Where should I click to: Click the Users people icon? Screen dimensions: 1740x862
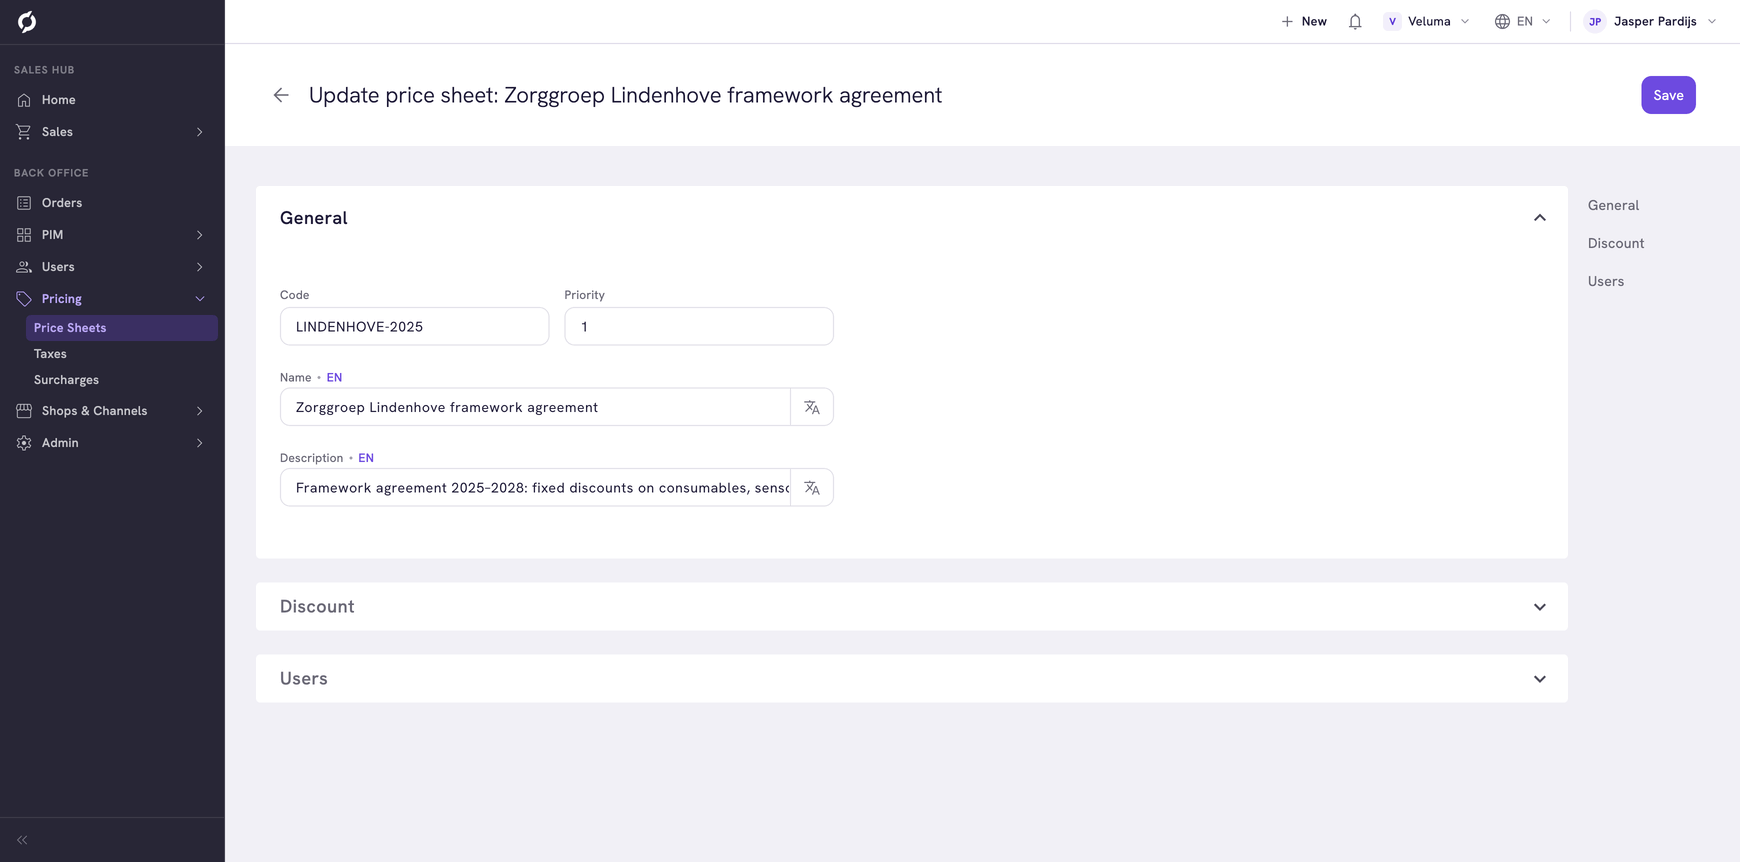(24, 267)
